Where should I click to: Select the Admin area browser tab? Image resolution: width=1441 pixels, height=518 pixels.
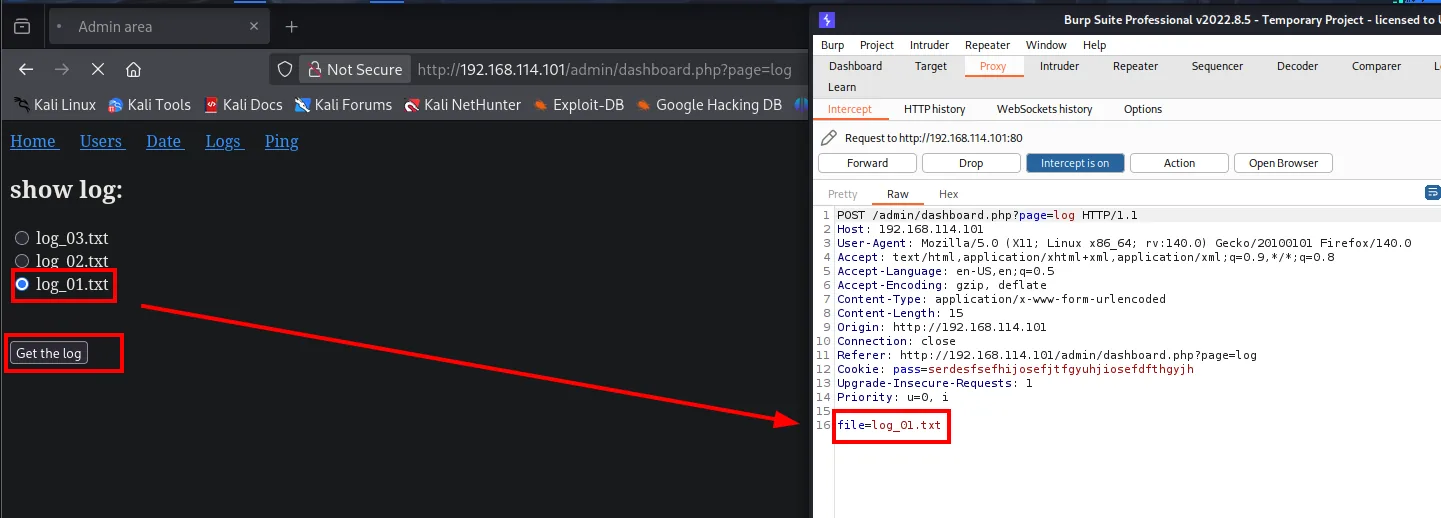(x=157, y=27)
